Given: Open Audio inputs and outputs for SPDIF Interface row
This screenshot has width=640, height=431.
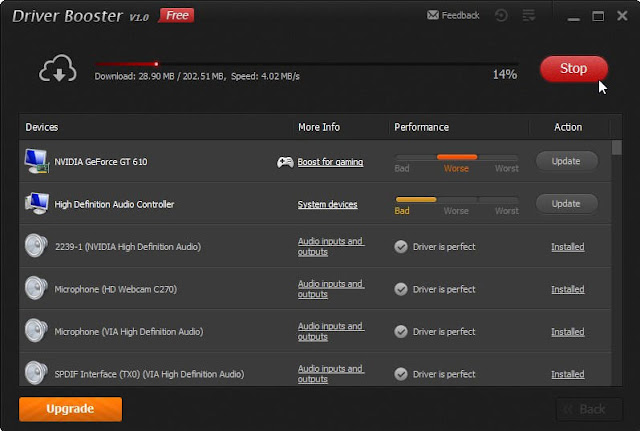Looking at the screenshot, I should pos(331,374).
